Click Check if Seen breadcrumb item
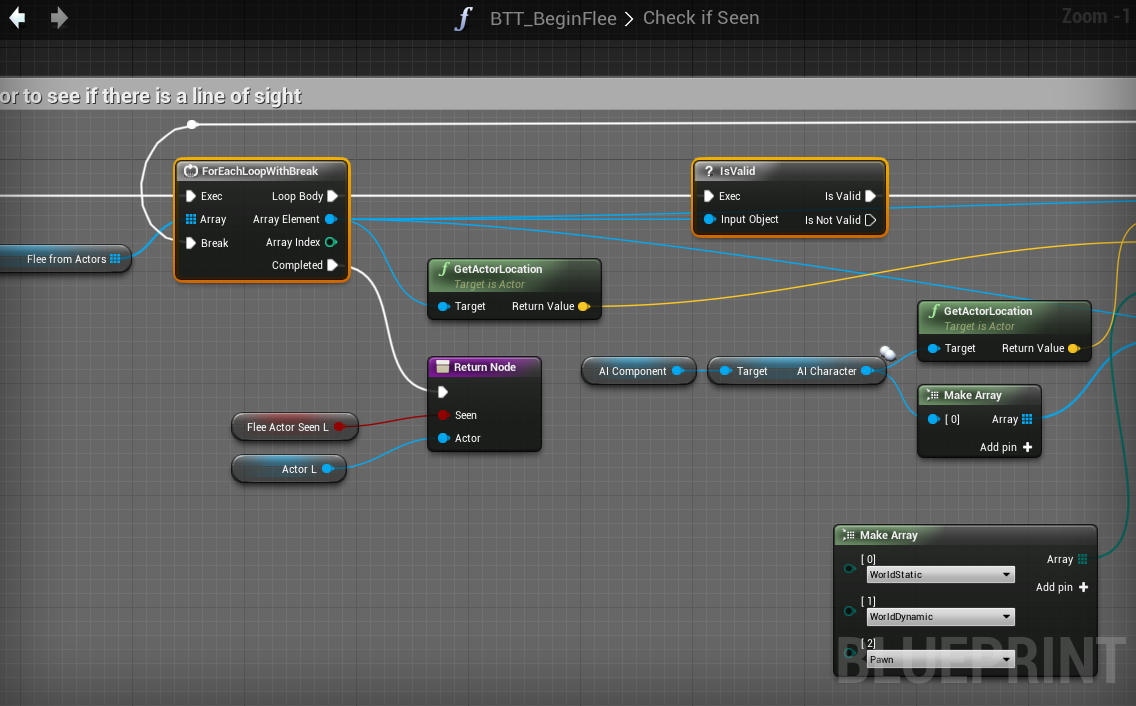This screenshot has height=706, width=1136. [x=701, y=18]
